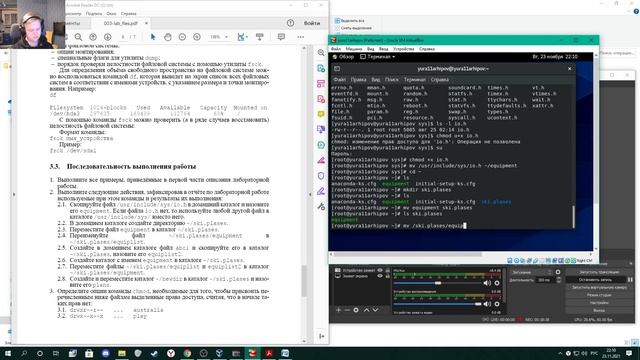Open the Правка menu in the terminal

(x=358, y=80)
